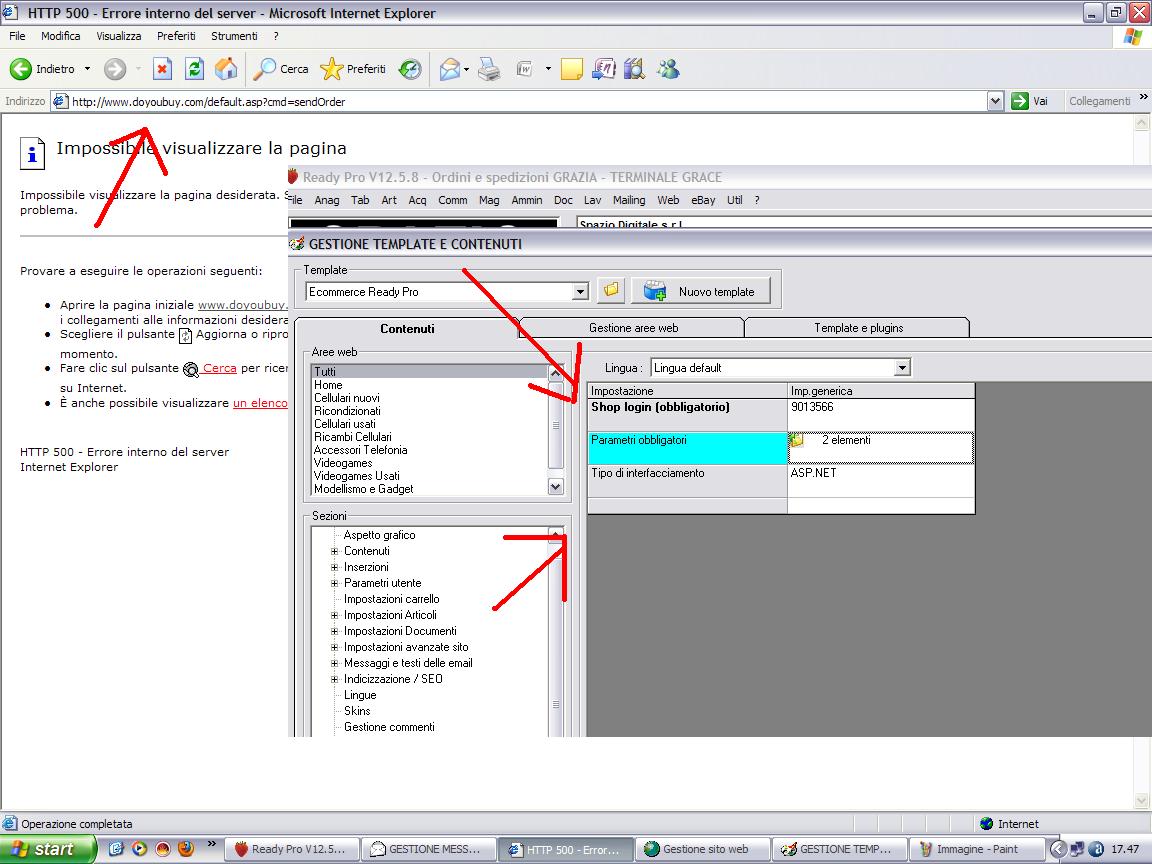Click the print icon in IE toolbar
This screenshot has width=1152, height=864.
489,69
